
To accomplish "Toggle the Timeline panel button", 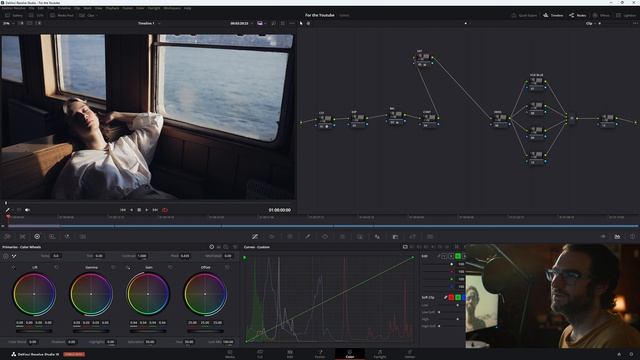I will tap(553, 15).
